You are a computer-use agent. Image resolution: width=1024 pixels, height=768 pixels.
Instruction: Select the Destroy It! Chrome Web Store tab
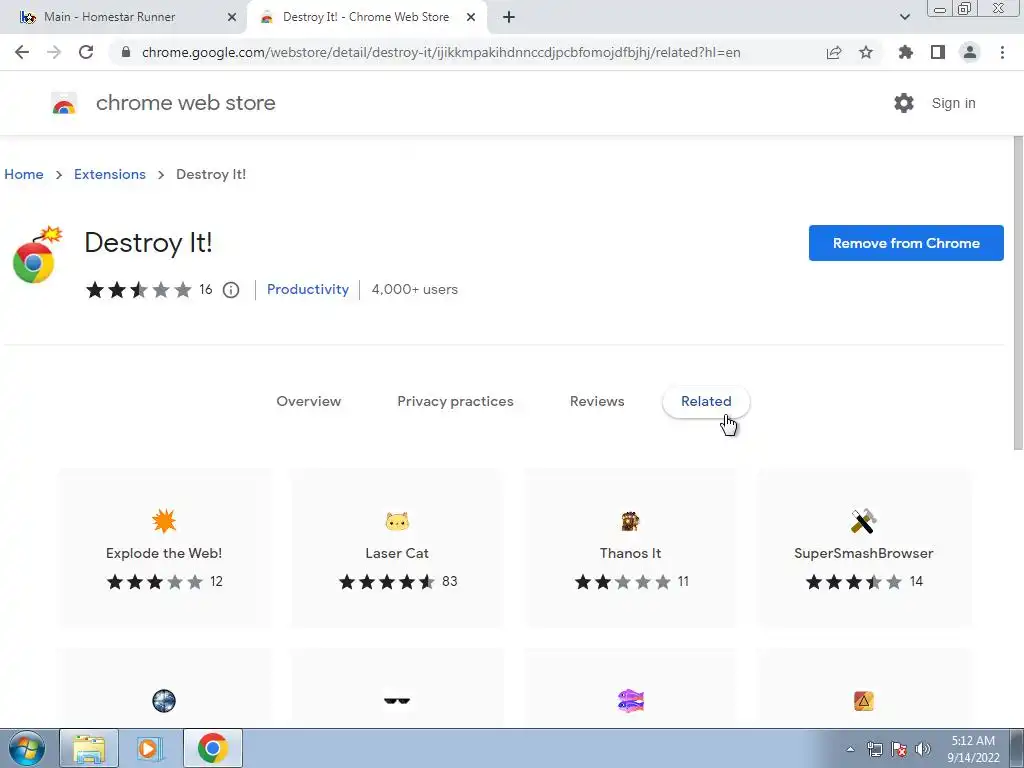tap(366, 18)
